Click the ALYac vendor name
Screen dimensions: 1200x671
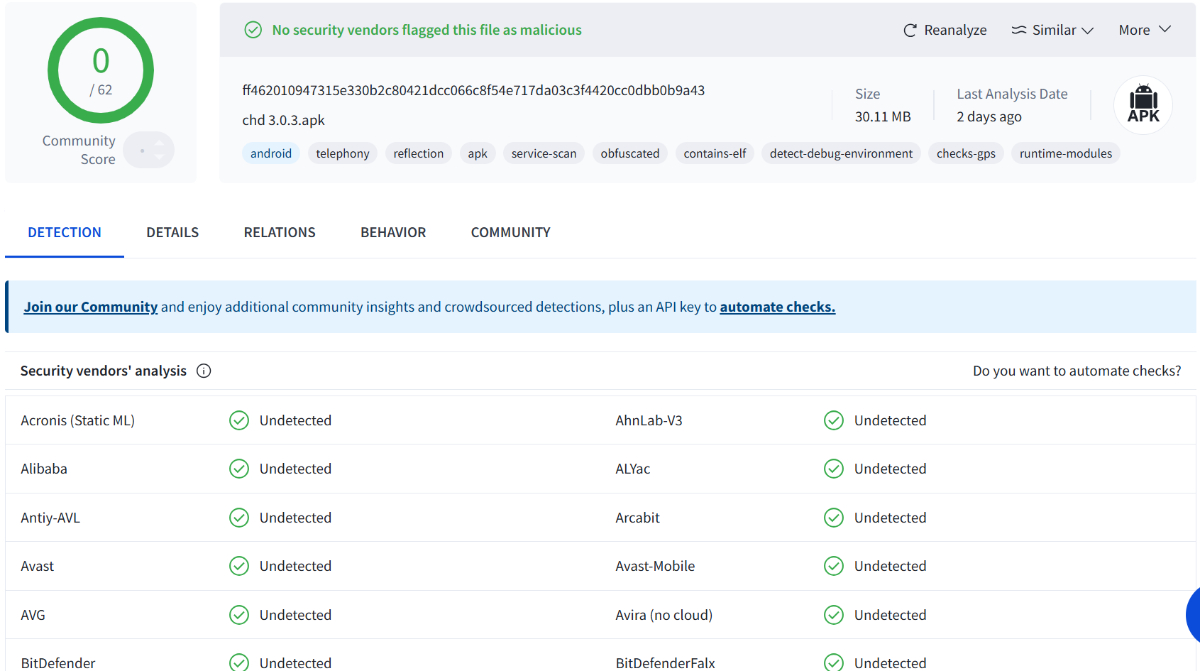[633, 469]
